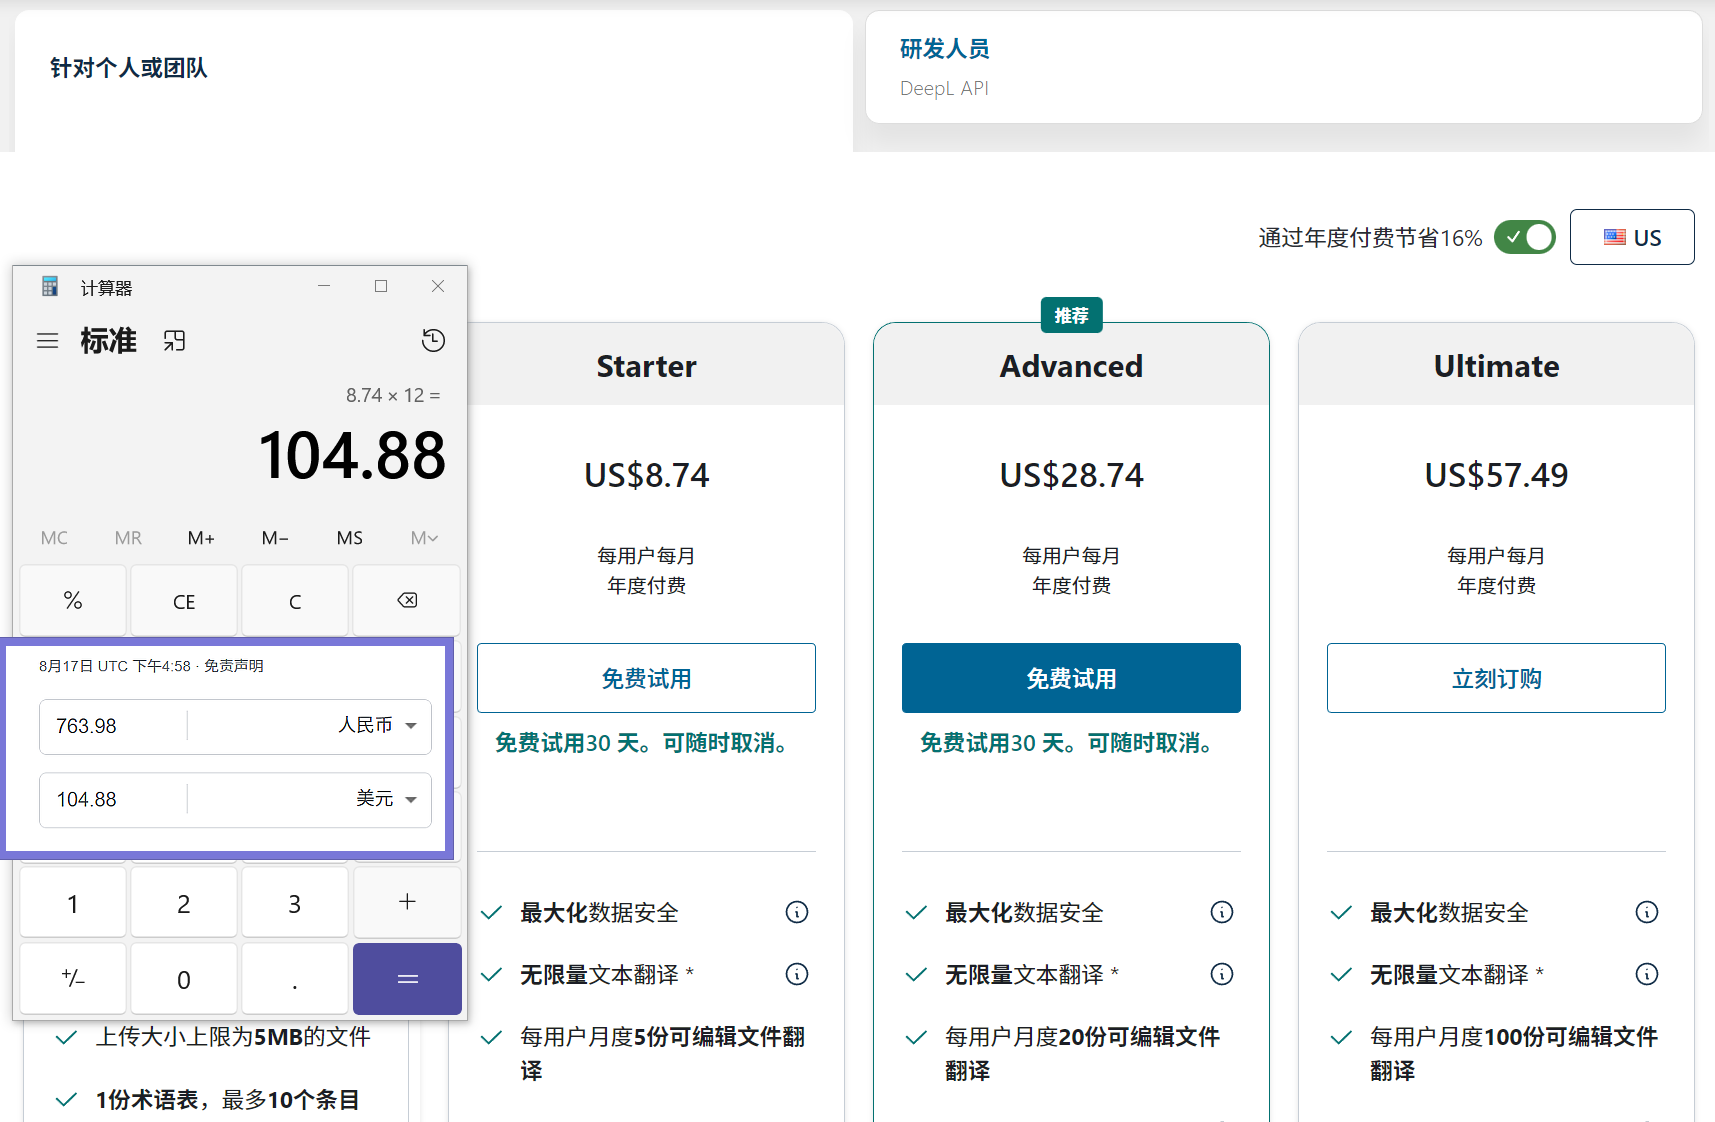
Task: Open the 美元 currency dropdown
Action: 387,799
